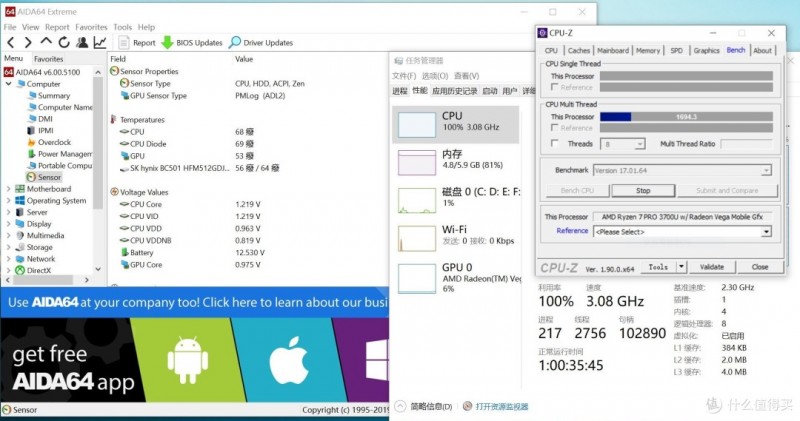Image resolution: width=800 pixels, height=421 pixels.
Task: Open the Favorites menu in AIDA64
Action: coord(91,27)
